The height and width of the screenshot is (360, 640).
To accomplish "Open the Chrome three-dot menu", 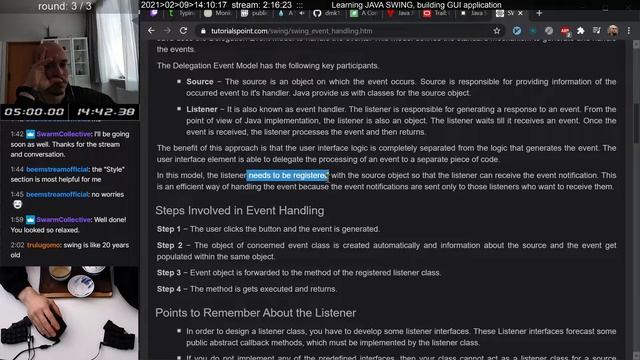I will (x=629, y=31).
